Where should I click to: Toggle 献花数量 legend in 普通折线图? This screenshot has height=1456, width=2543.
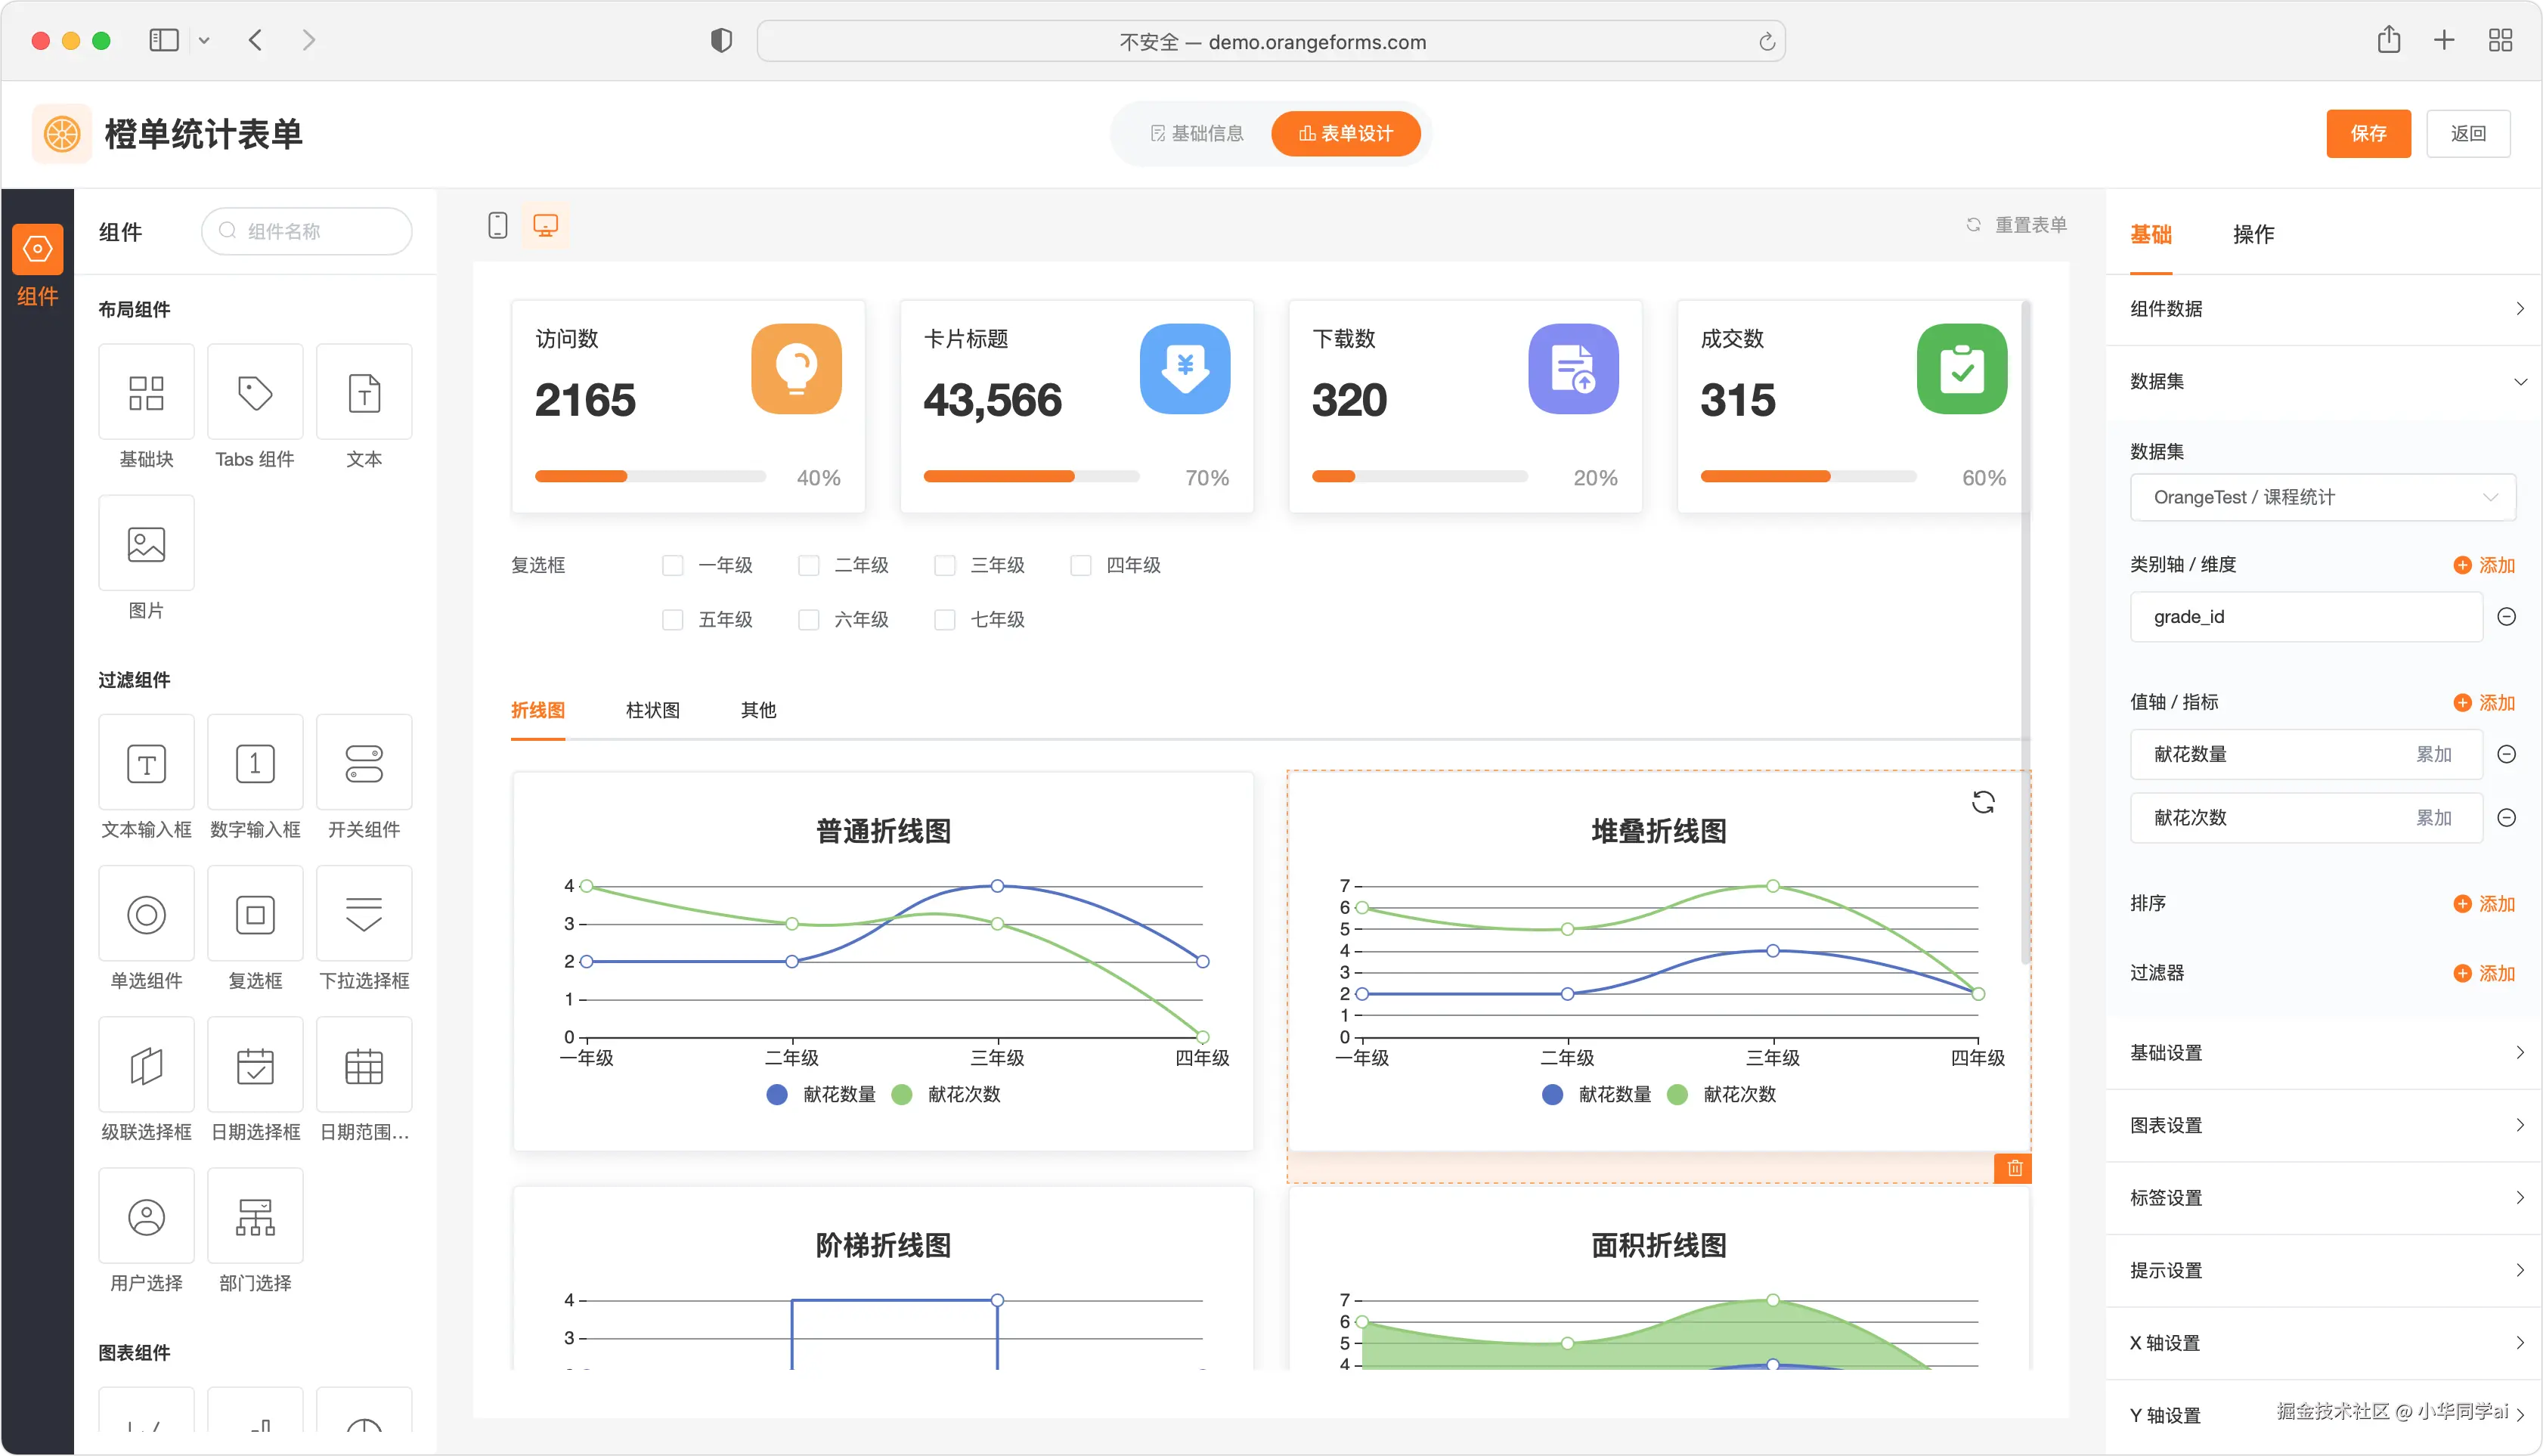click(x=821, y=1095)
